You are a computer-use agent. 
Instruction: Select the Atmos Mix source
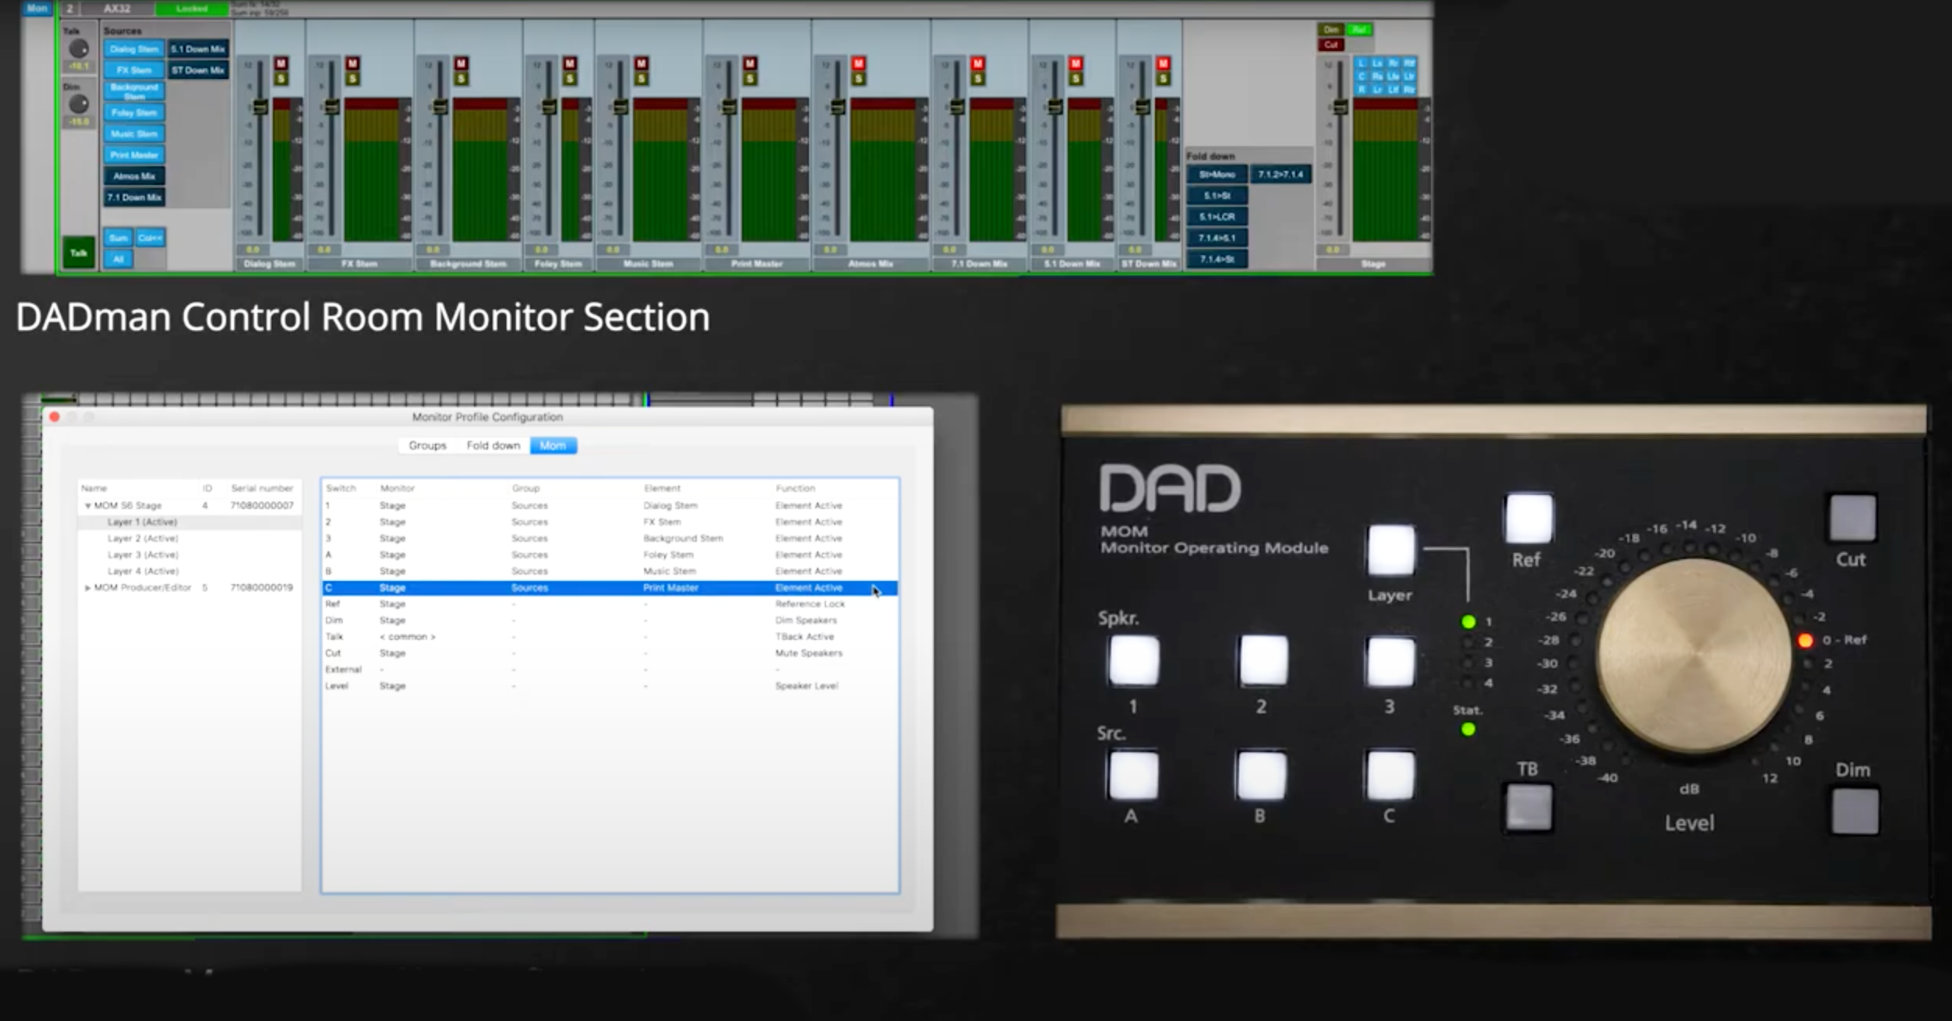pyautogui.click(x=134, y=176)
